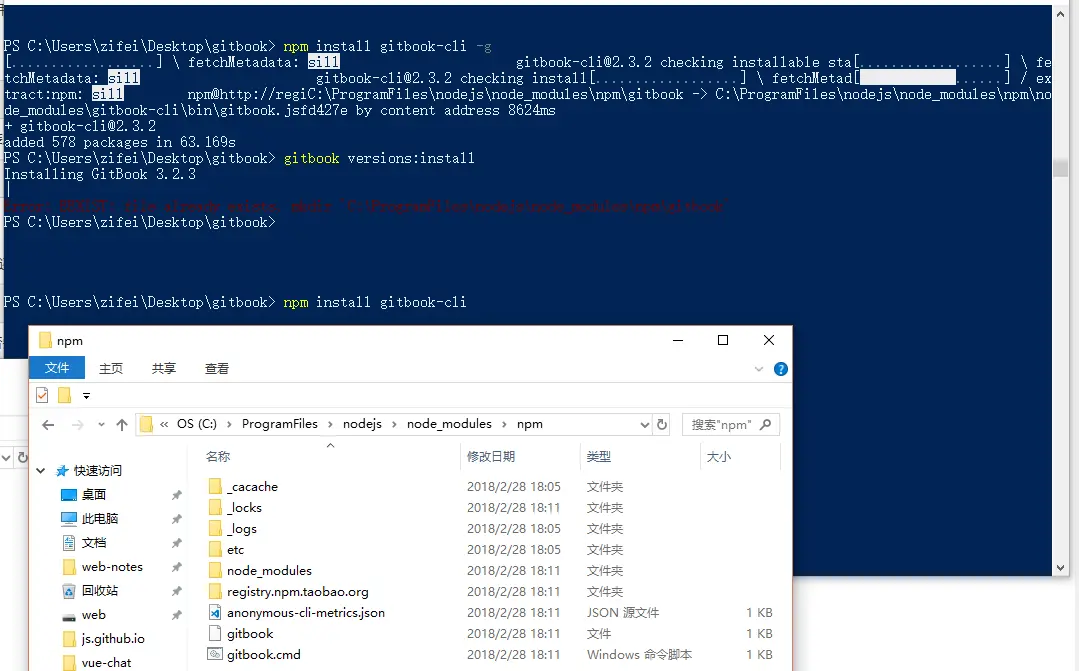Image resolution: width=1079 pixels, height=671 pixels.
Task: Open vue-chat in the navigation pane
Action: point(106,663)
